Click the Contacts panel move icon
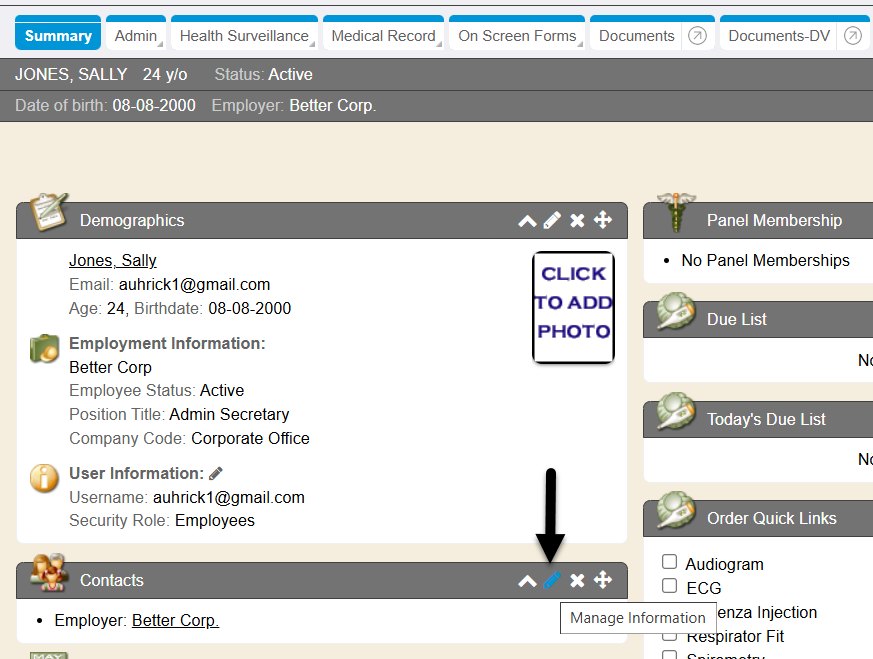The width and height of the screenshot is (873, 659). [x=603, y=580]
